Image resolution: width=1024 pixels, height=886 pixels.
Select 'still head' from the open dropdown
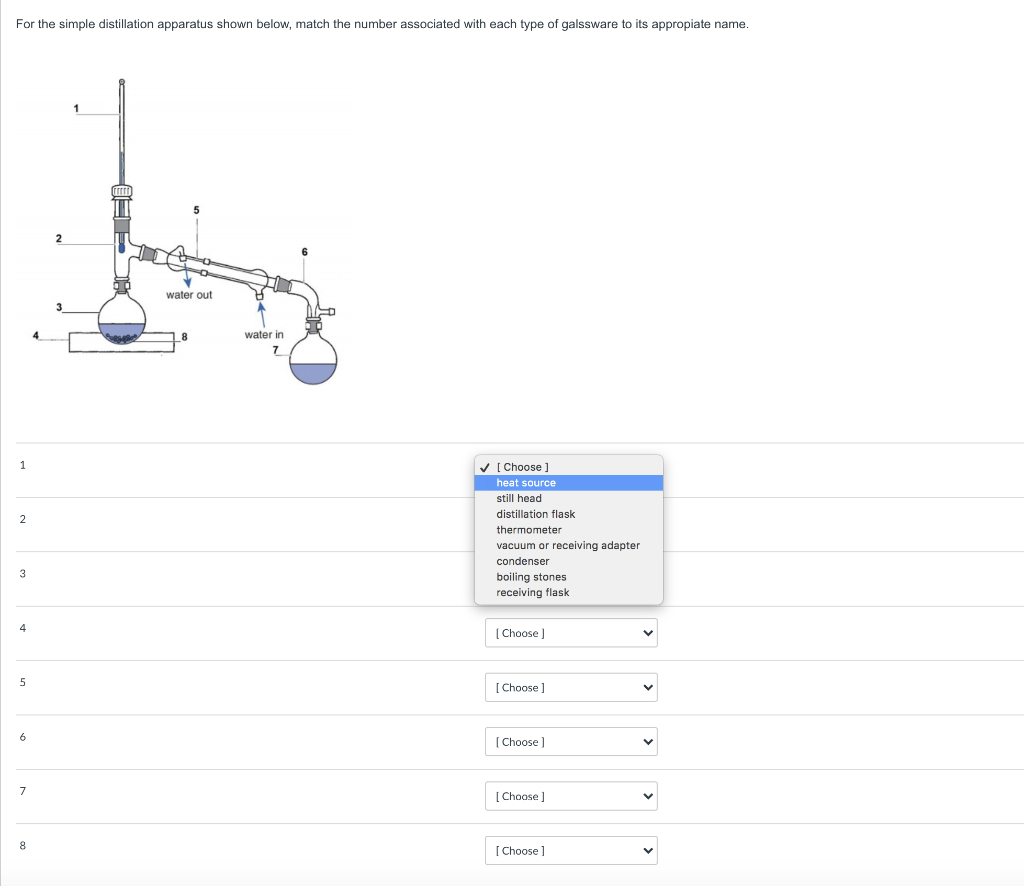tap(519, 498)
